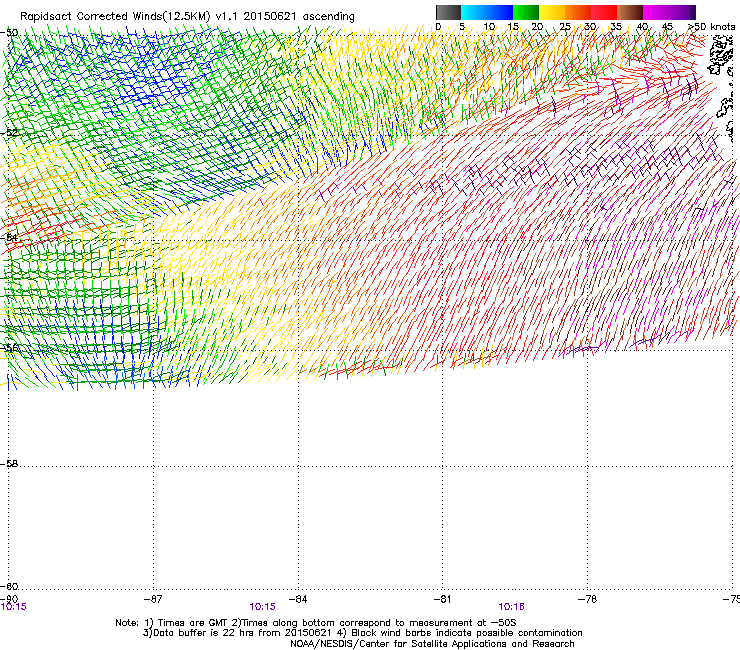This screenshot has height=650, width=740.
Task: Click the "Note: 1) Times are GMT" text
Action: coord(172,623)
